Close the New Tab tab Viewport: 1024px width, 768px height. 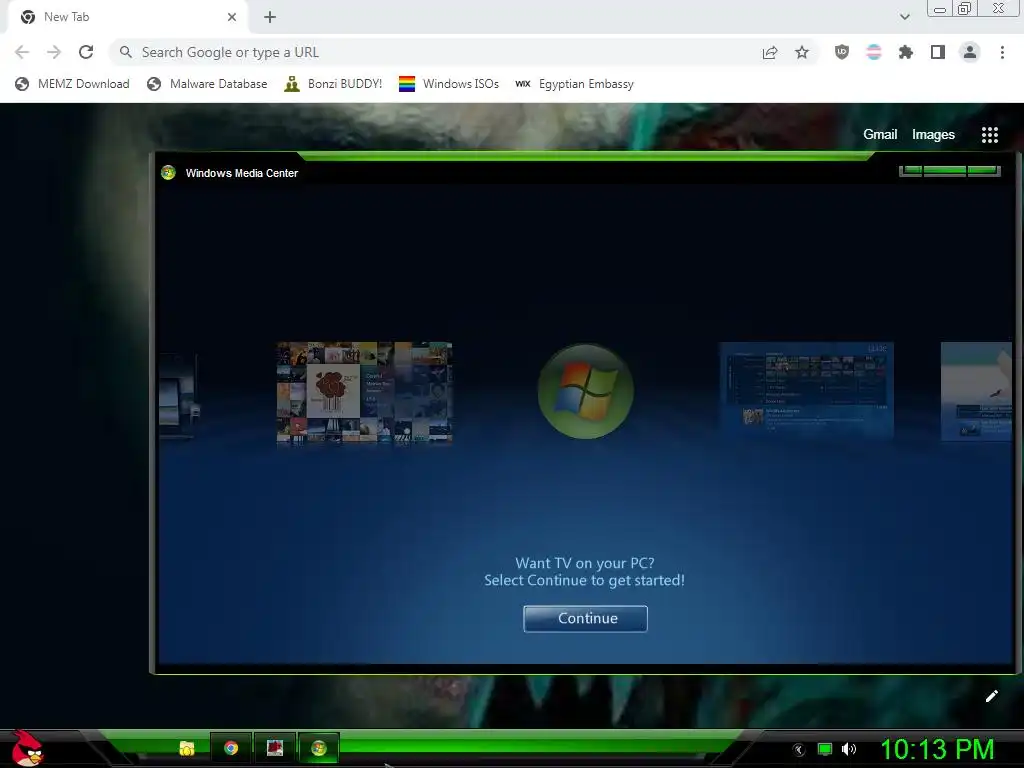pos(232,17)
